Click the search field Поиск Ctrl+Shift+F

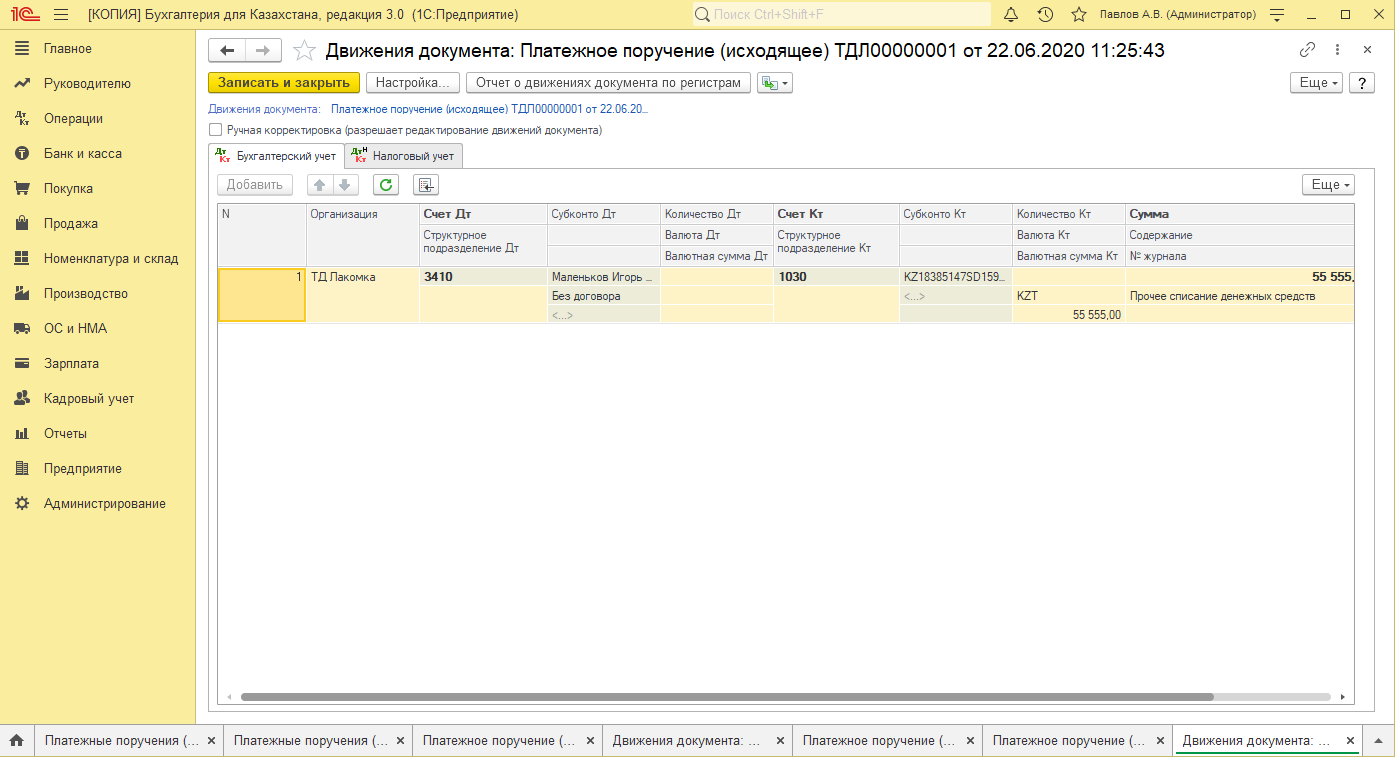841,14
